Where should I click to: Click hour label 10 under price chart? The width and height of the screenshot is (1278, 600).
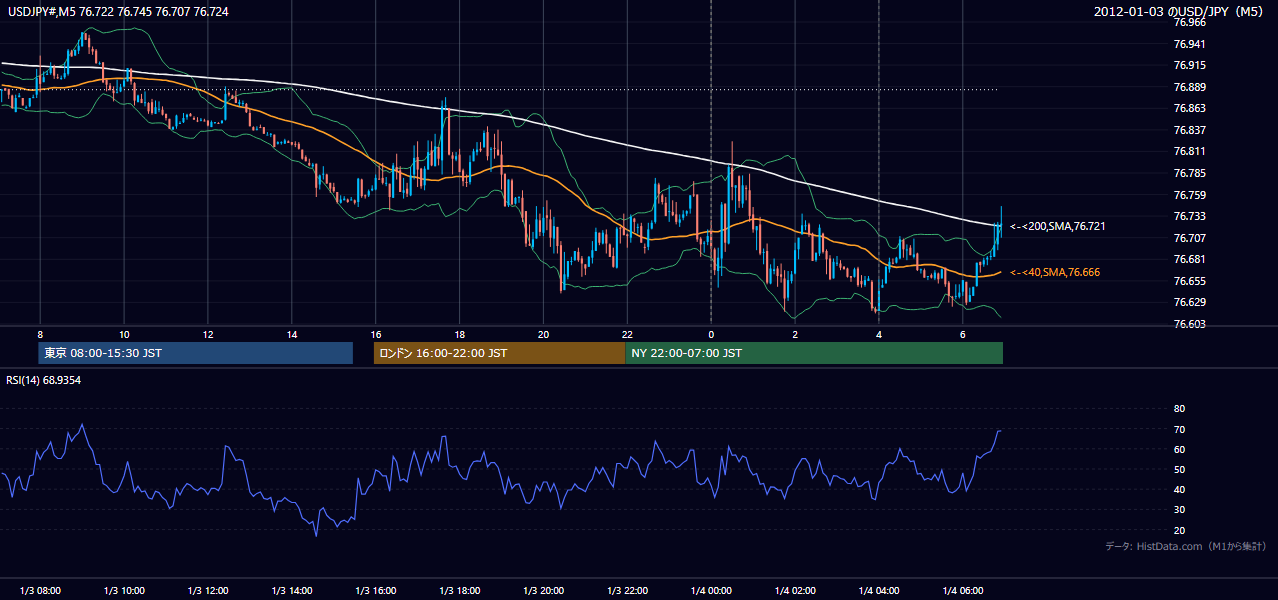pos(124,333)
